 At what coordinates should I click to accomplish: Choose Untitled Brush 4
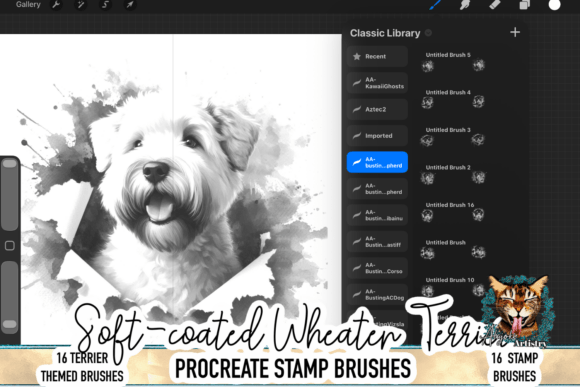point(453,99)
